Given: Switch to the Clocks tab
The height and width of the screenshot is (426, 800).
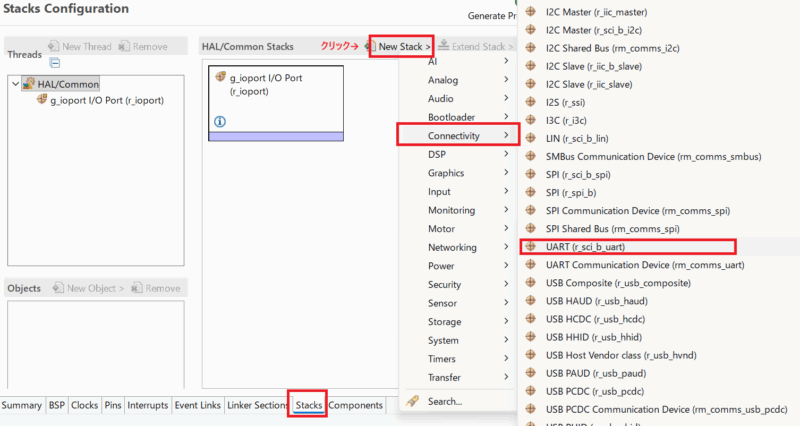Looking at the screenshot, I should tap(85, 406).
